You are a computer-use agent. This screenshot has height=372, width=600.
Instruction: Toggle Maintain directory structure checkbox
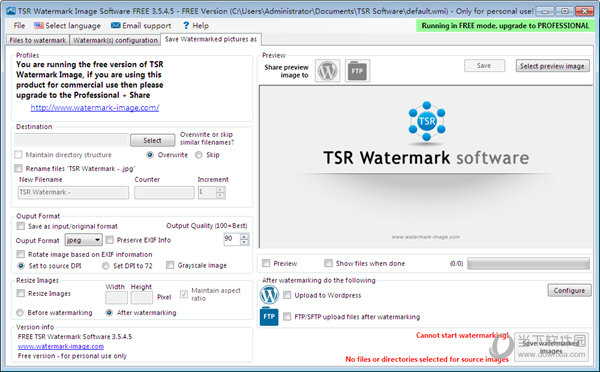pos(18,155)
